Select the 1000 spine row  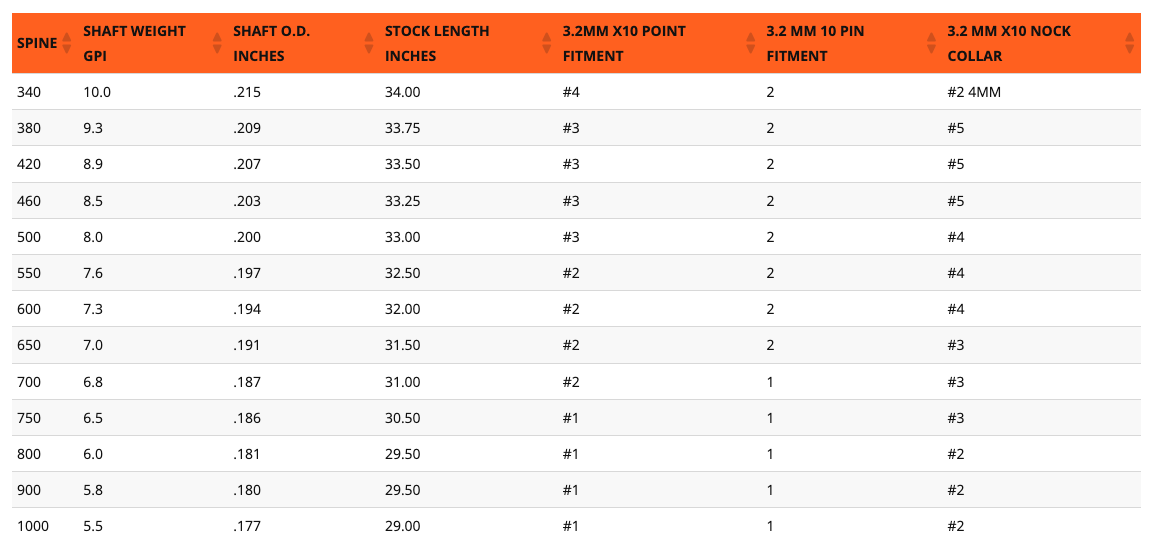(x=576, y=526)
